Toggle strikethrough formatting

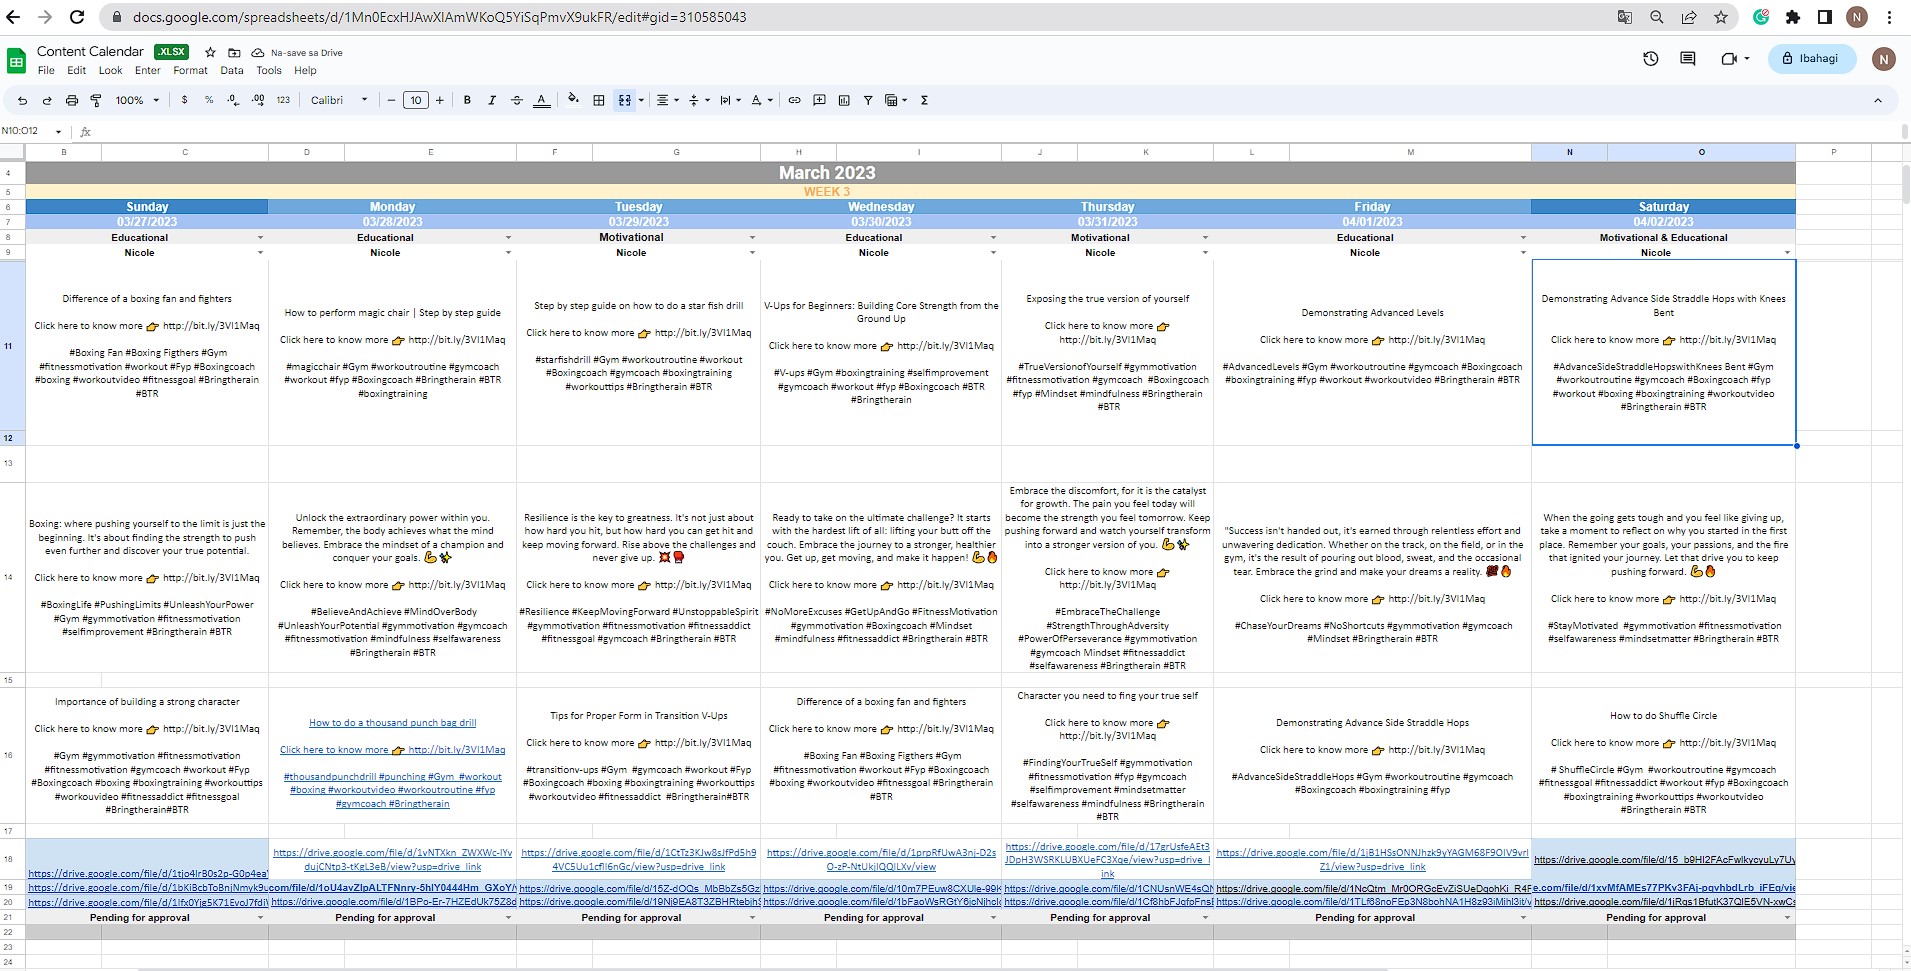coord(517,100)
